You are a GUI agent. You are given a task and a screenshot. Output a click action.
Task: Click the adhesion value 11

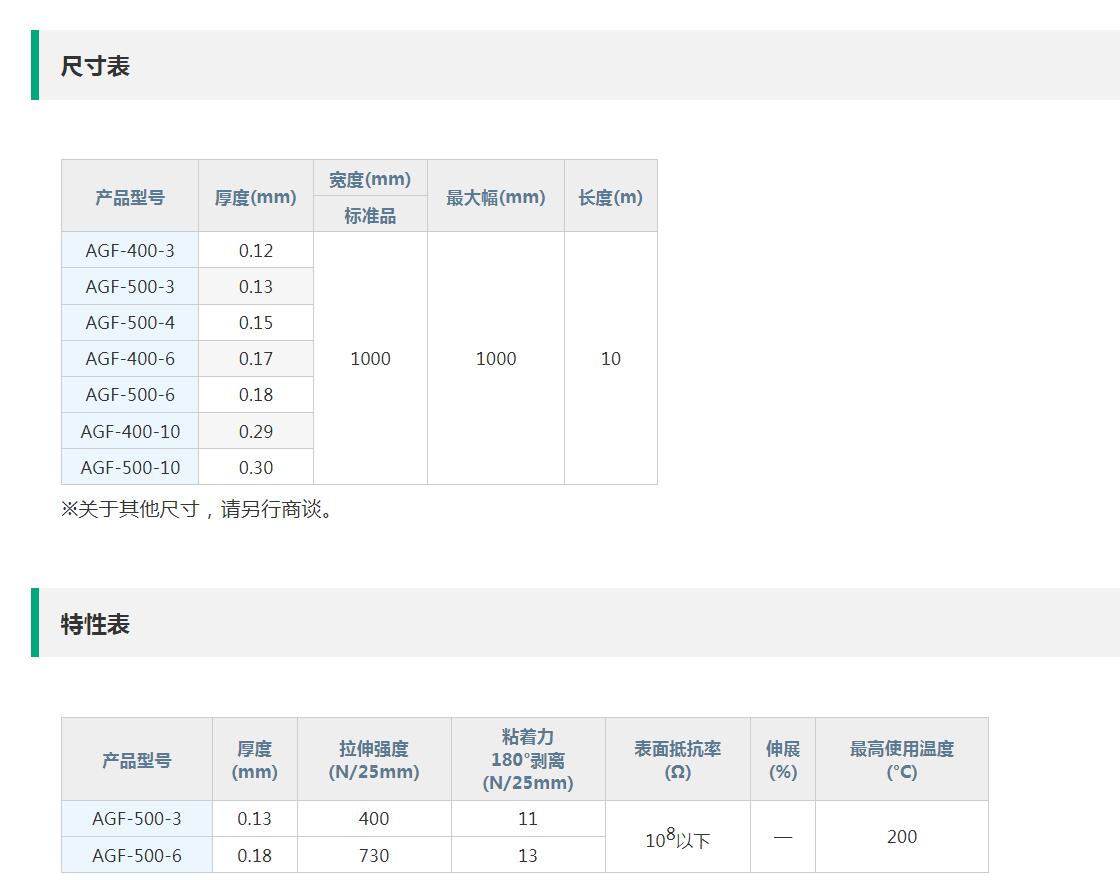point(528,819)
